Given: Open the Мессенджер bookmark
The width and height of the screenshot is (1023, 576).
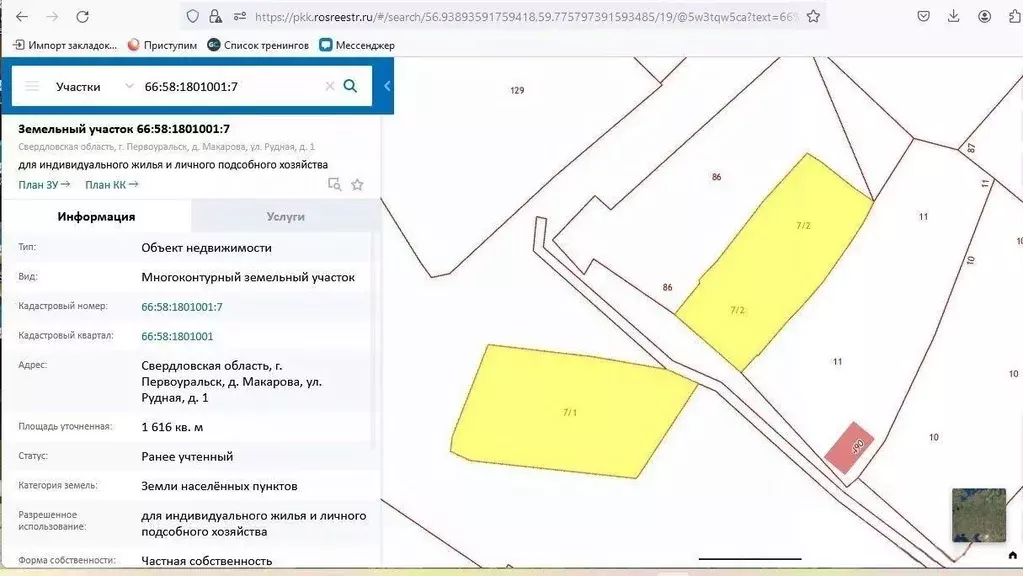Looking at the screenshot, I should point(357,45).
